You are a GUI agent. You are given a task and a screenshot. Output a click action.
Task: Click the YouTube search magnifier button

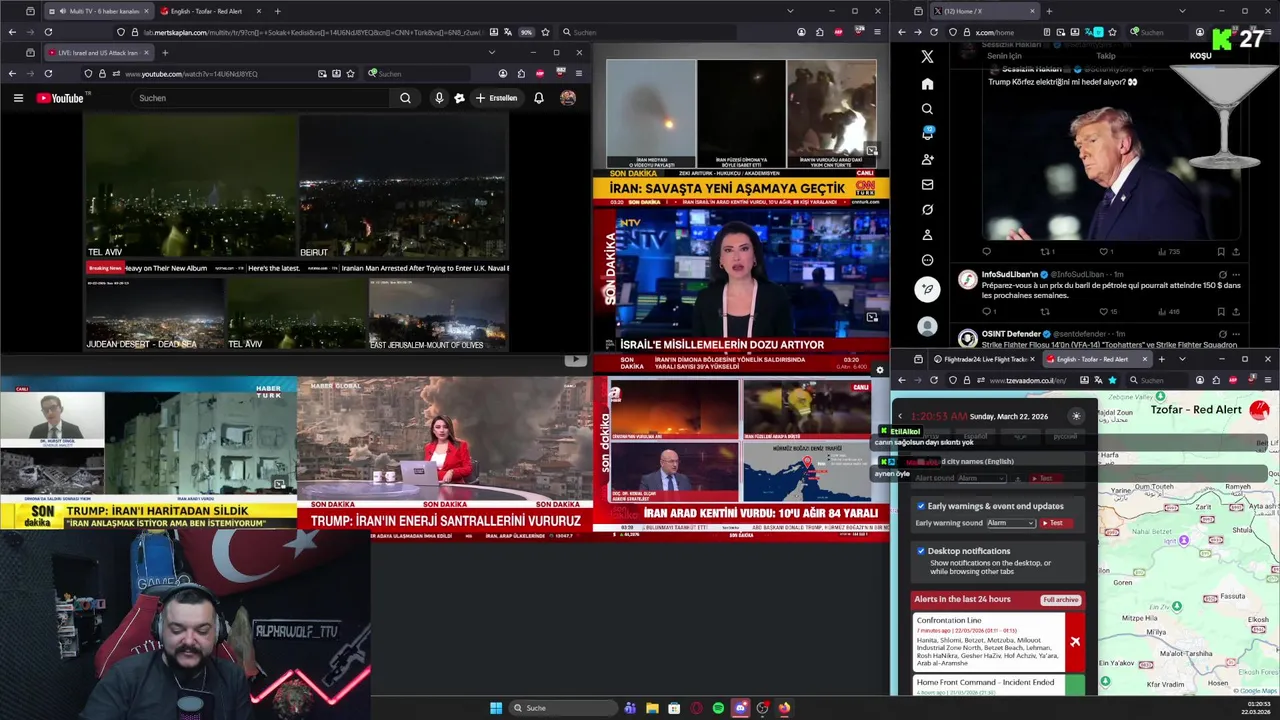[x=405, y=98]
